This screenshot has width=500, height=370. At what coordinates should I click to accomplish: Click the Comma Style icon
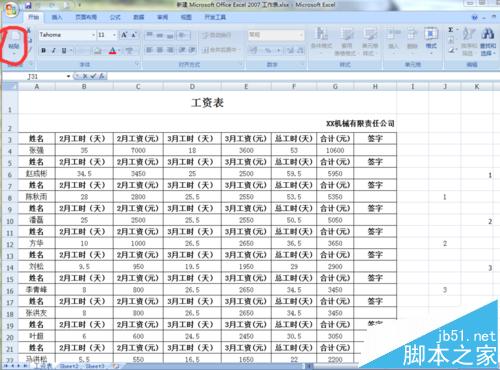[x=278, y=50]
